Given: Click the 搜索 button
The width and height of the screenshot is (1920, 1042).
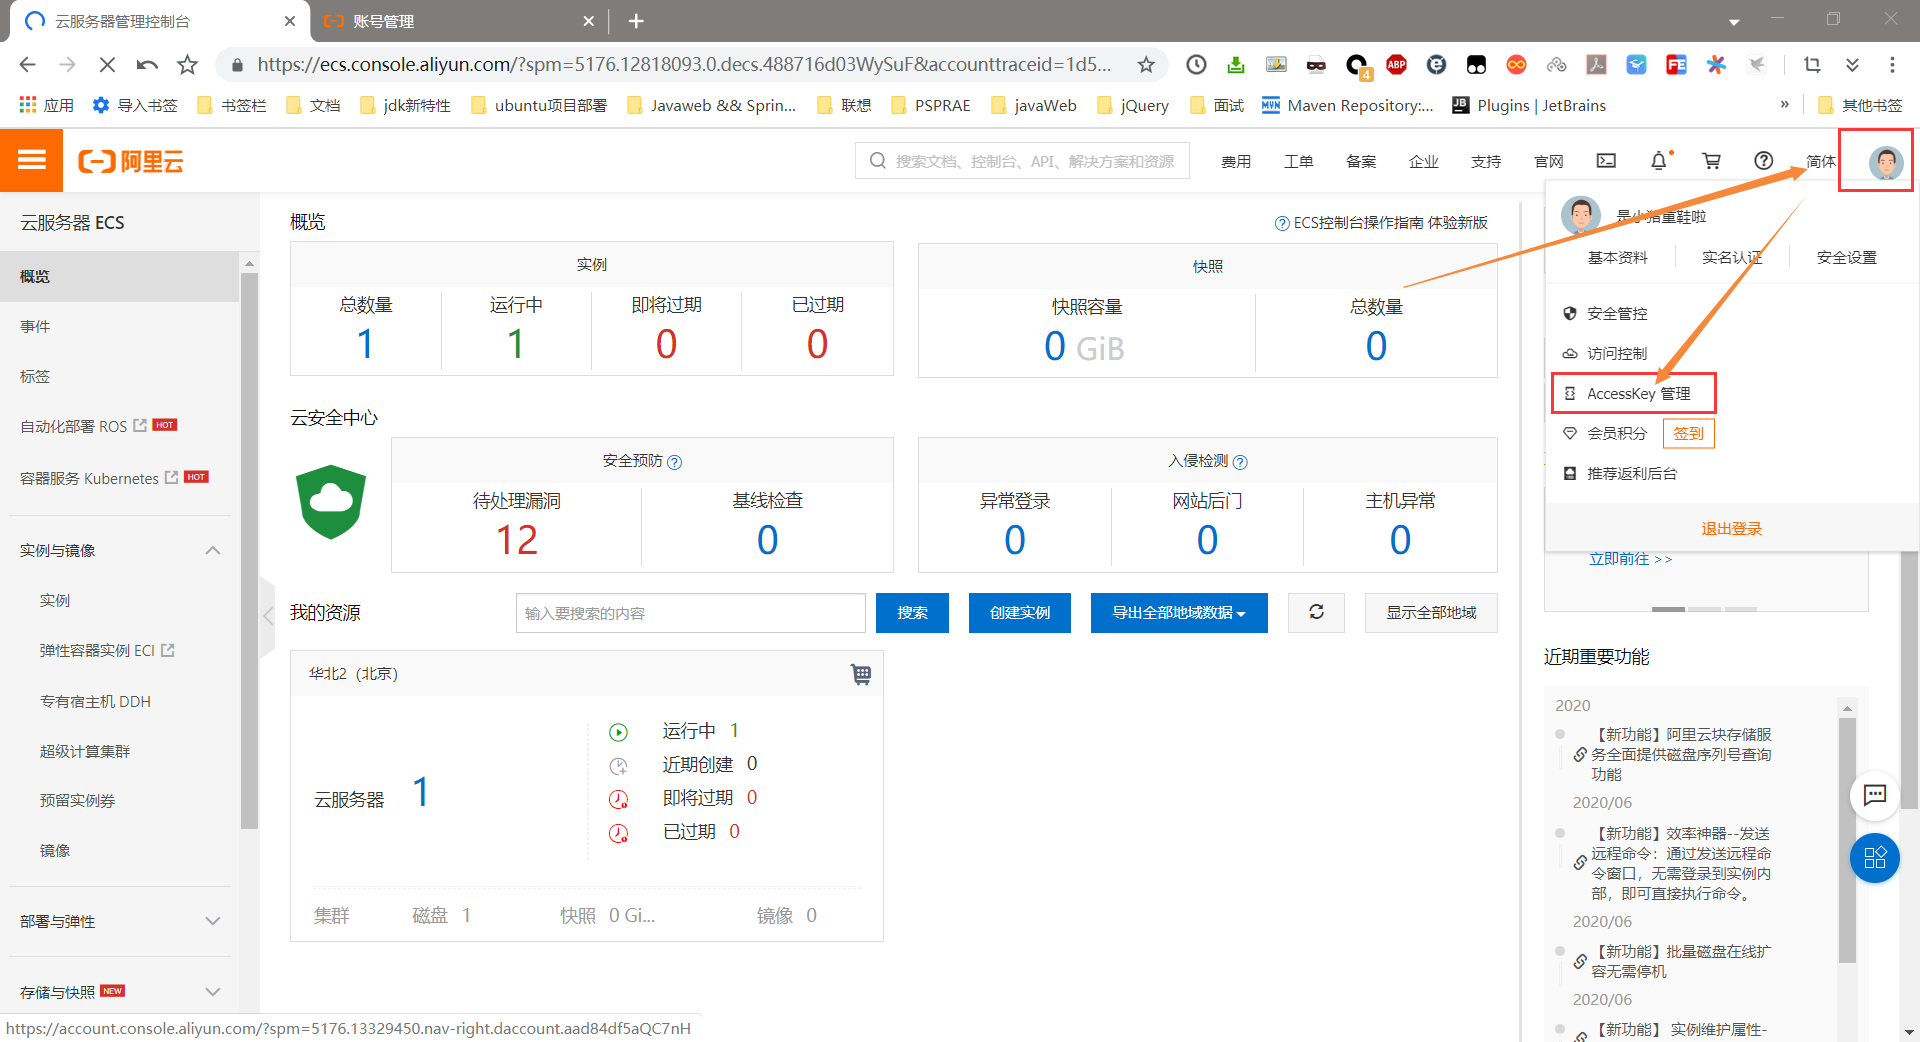Looking at the screenshot, I should [912, 612].
